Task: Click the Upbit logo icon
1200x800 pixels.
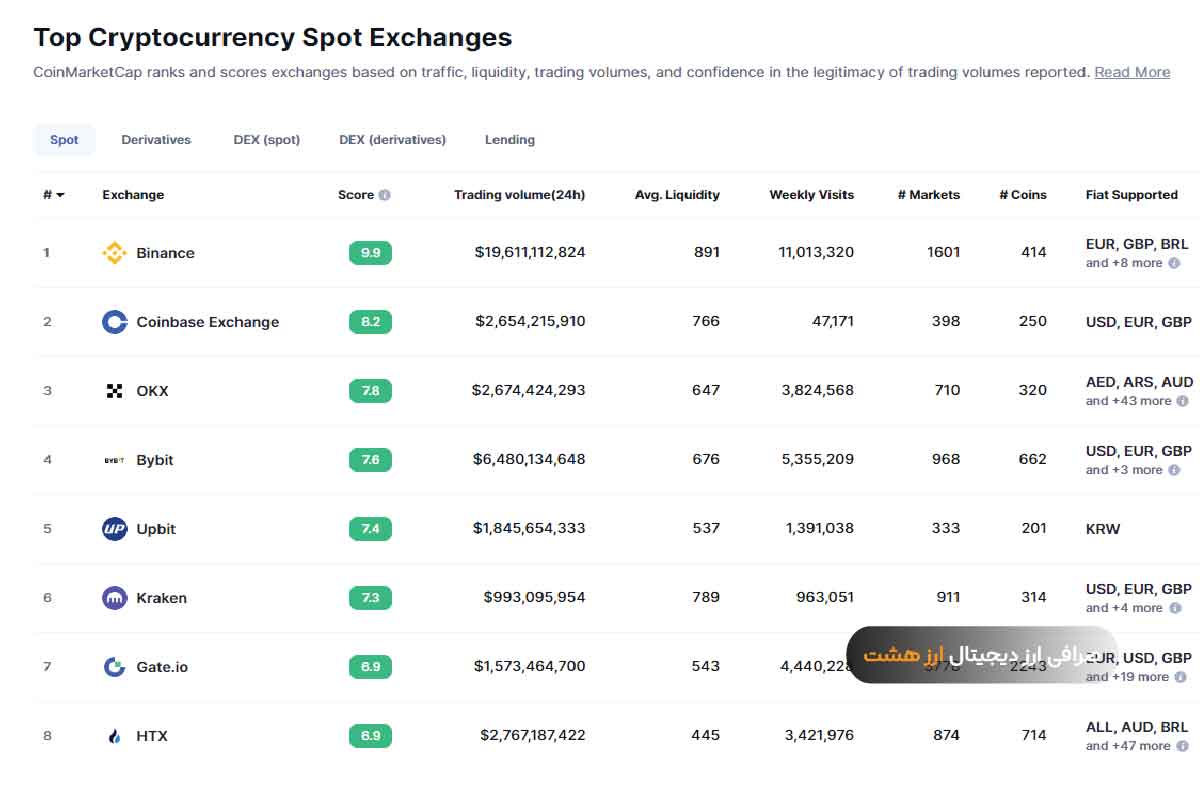Action: tap(115, 529)
